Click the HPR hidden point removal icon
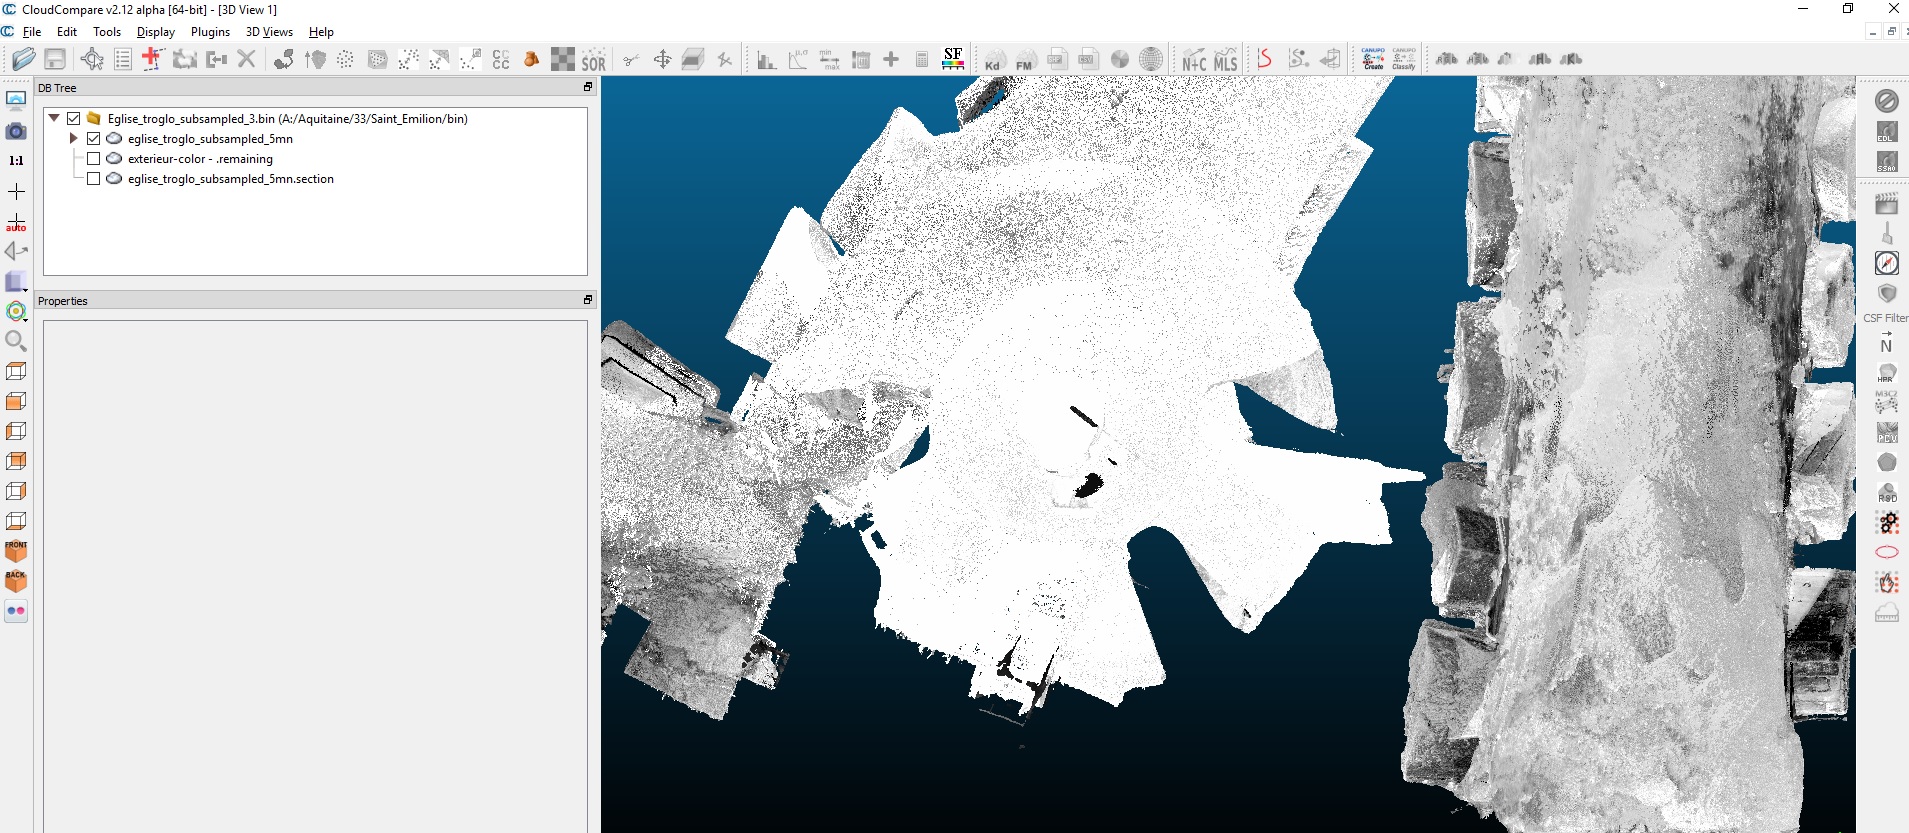Screen dimensions: 1909x833 click(1887, 373)
